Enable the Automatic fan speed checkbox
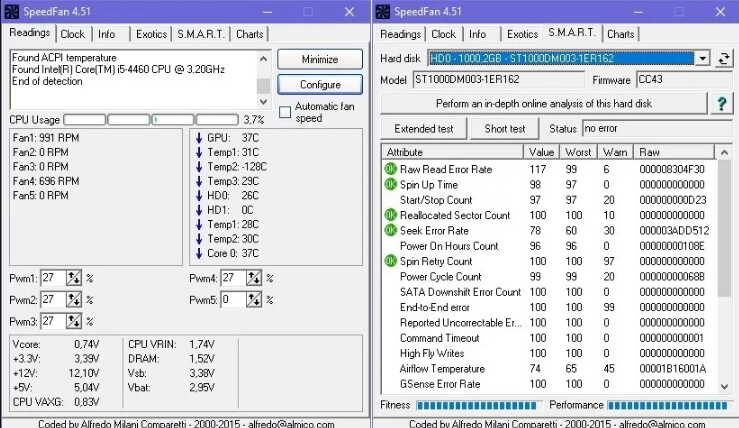 pos(285,112)
